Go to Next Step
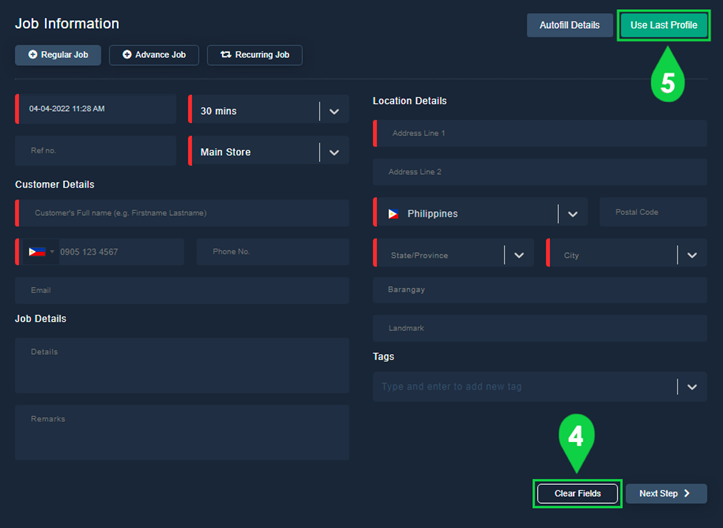The width and height of the screenshot is (723, 528). [x=666, y=493]
